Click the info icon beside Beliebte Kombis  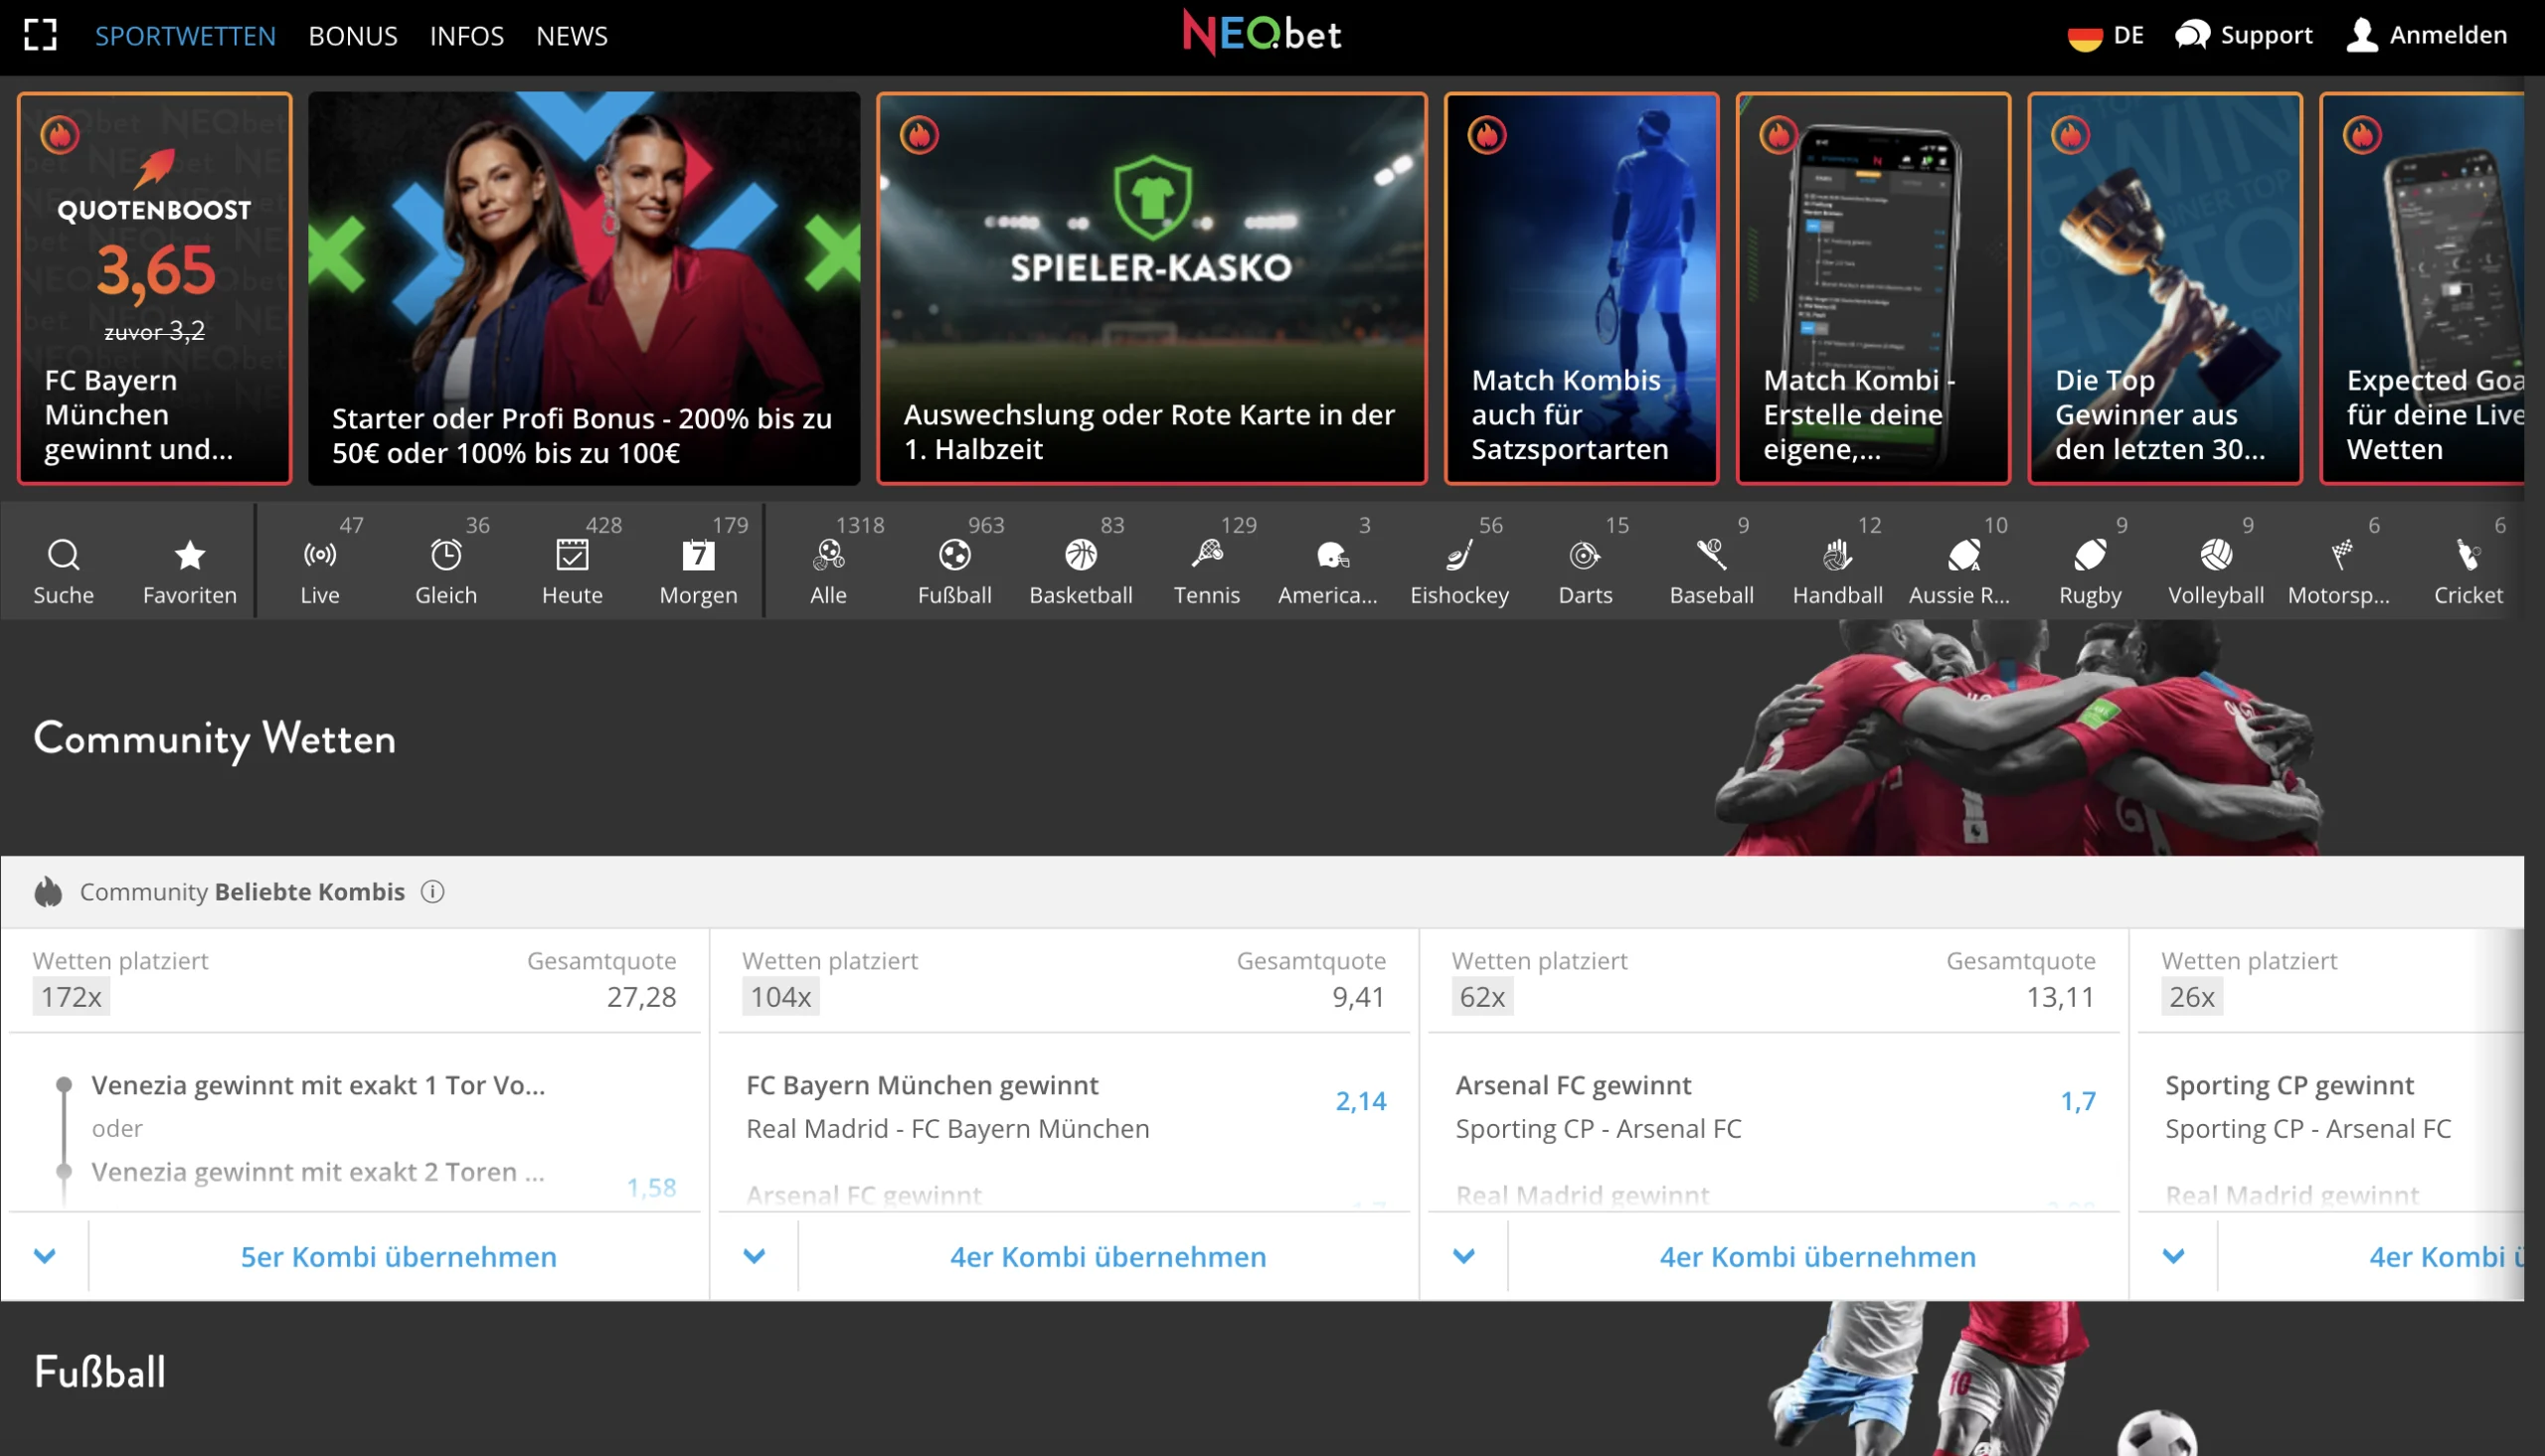432,891
